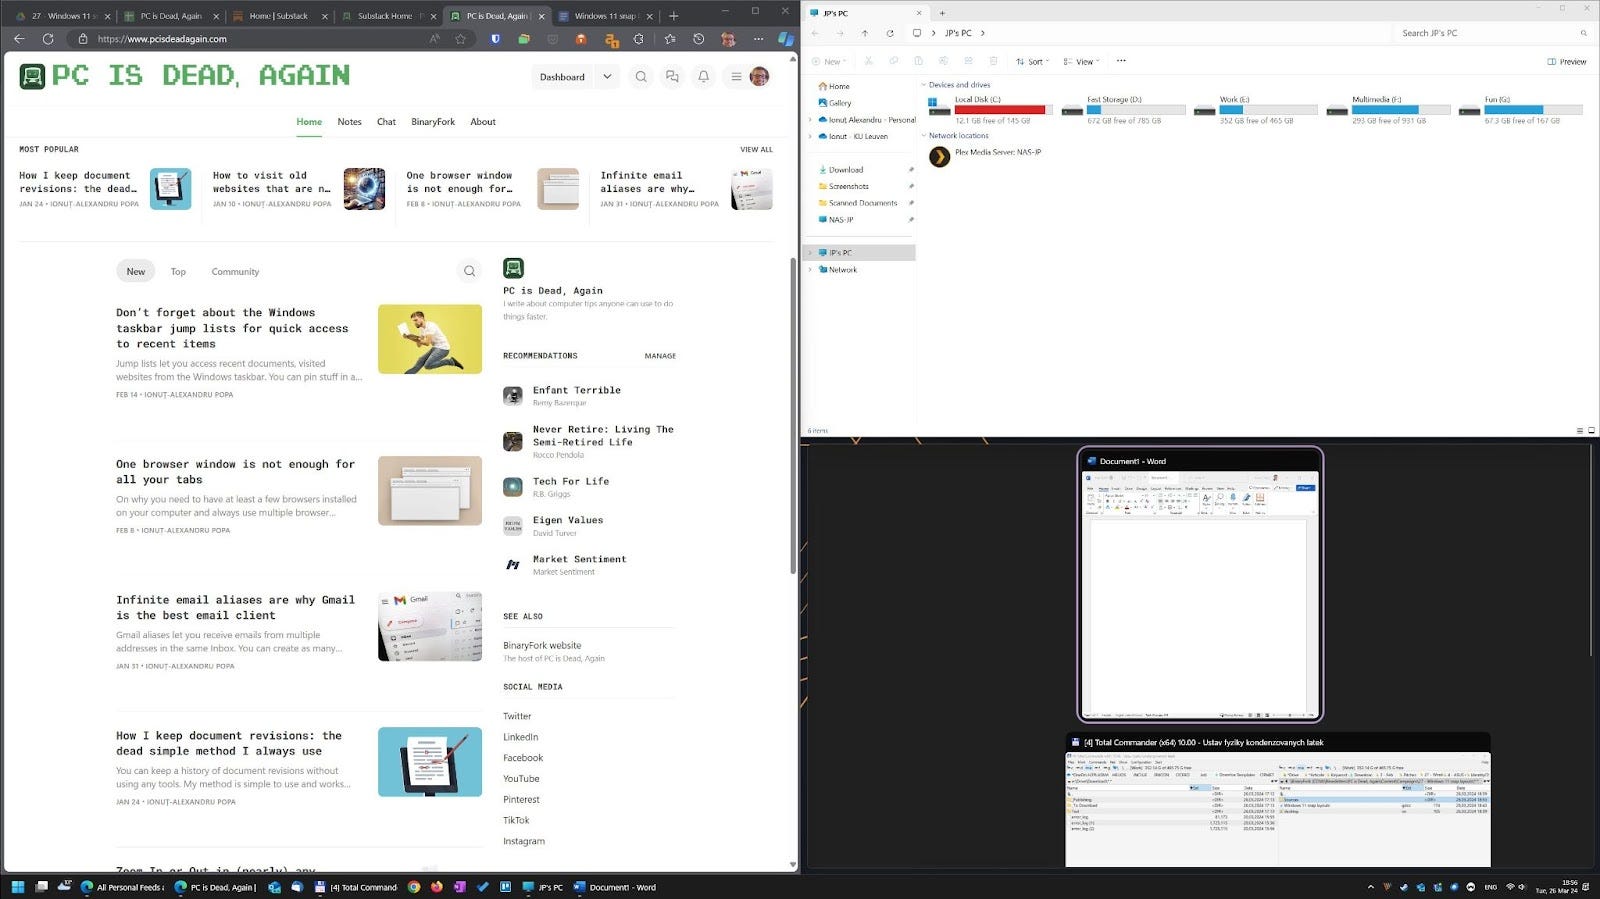
Task: Open Windows Start button on taskbar
Action: point(17,887)
